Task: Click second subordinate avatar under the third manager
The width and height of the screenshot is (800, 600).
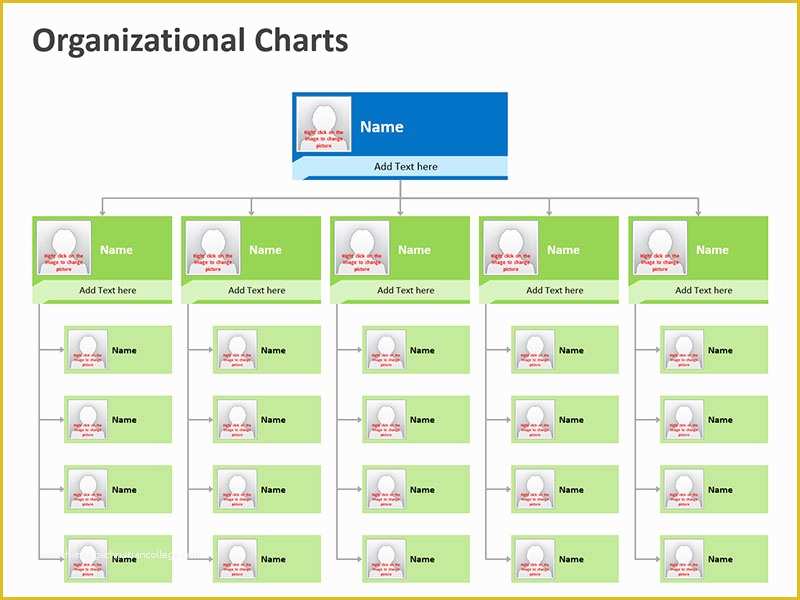Action: click(x=386, y=419)
